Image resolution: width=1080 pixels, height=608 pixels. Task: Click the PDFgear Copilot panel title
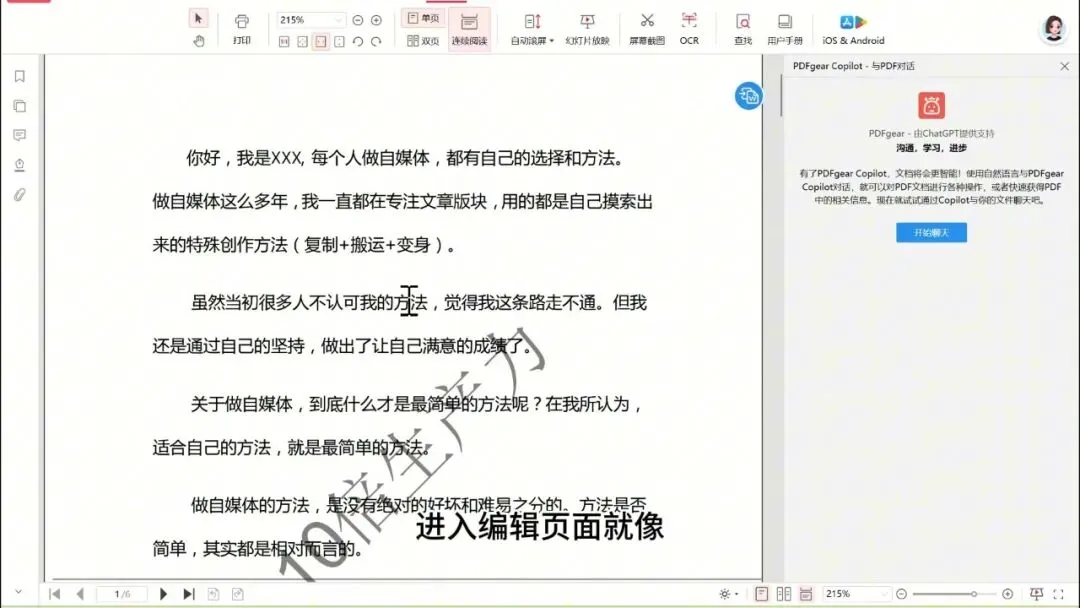click(853, 66)
